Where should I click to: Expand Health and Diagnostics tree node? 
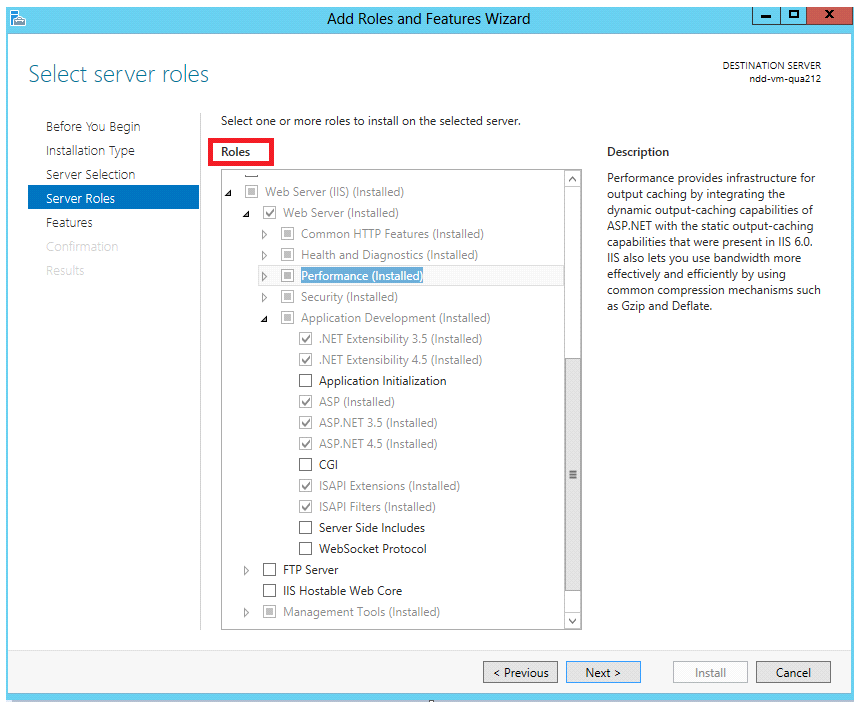(x=265, y=255)
